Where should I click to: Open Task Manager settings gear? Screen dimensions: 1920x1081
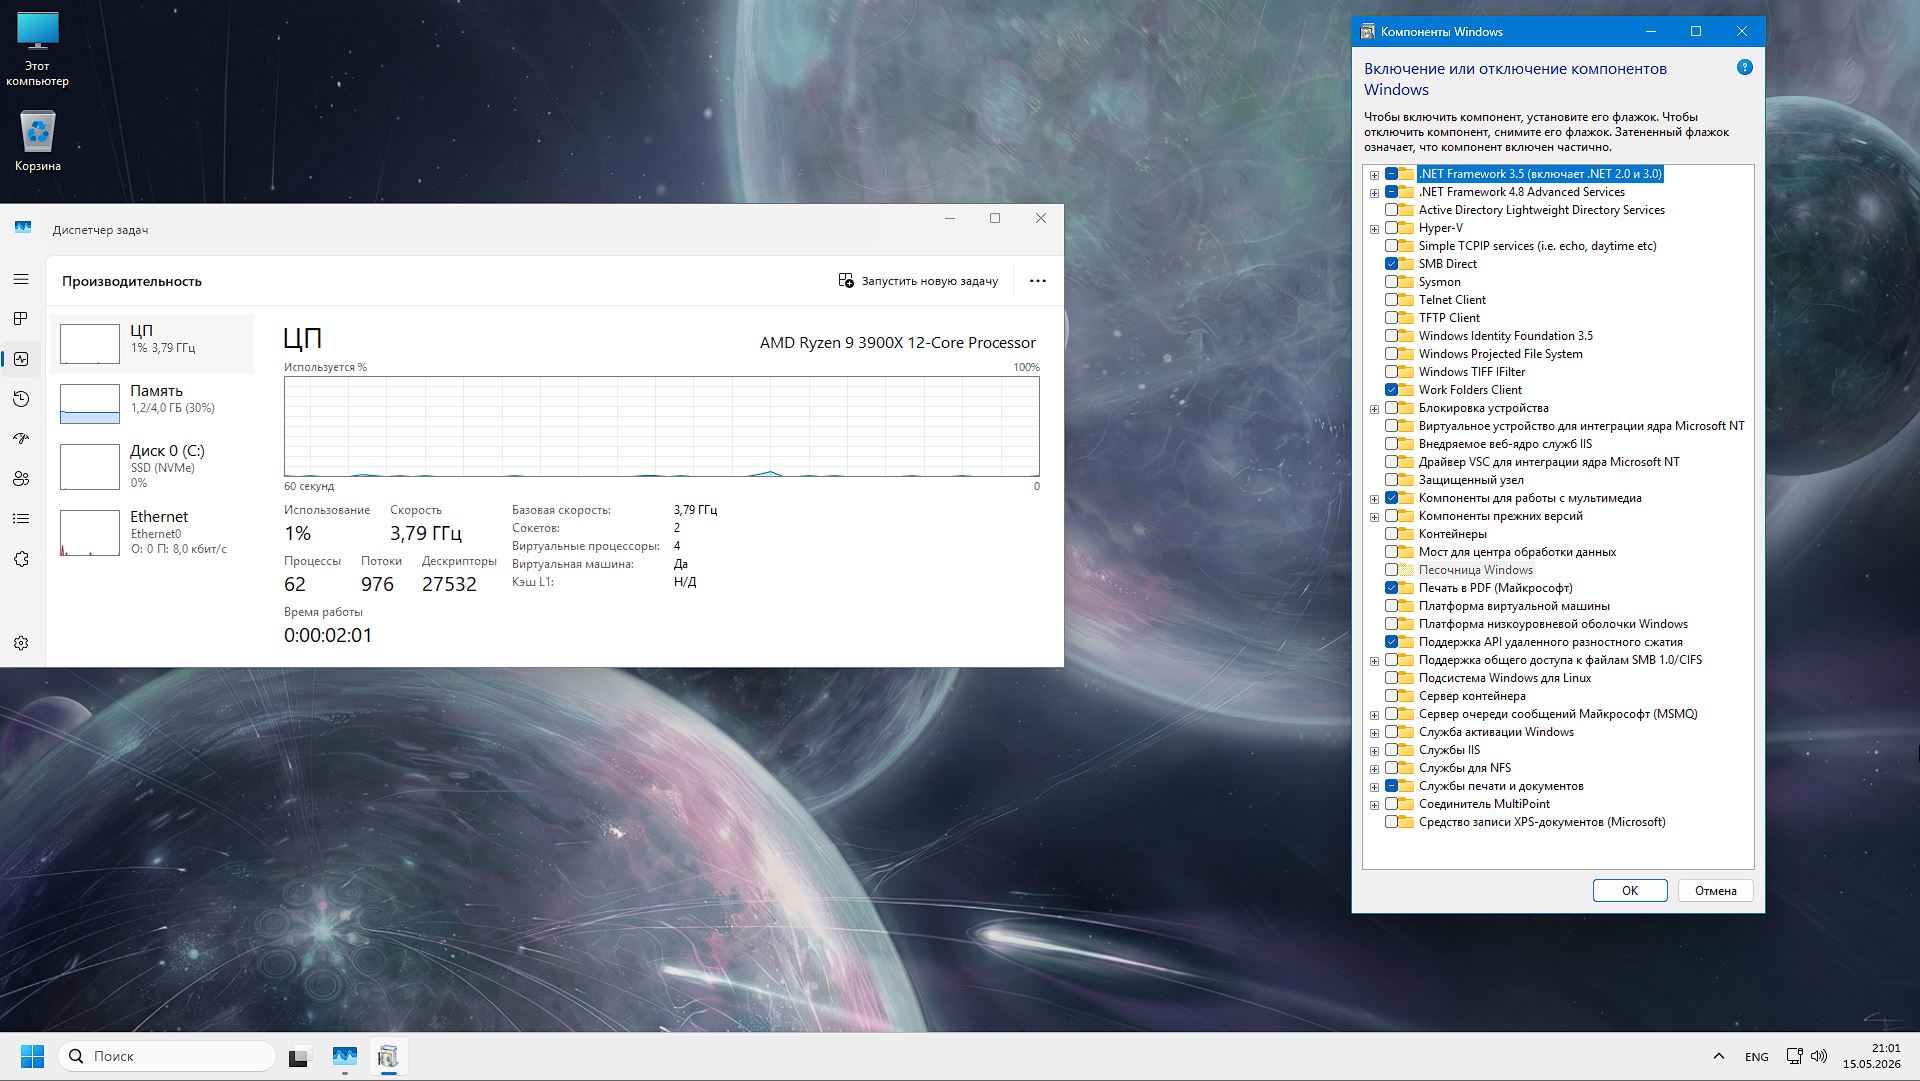[21, 643]
